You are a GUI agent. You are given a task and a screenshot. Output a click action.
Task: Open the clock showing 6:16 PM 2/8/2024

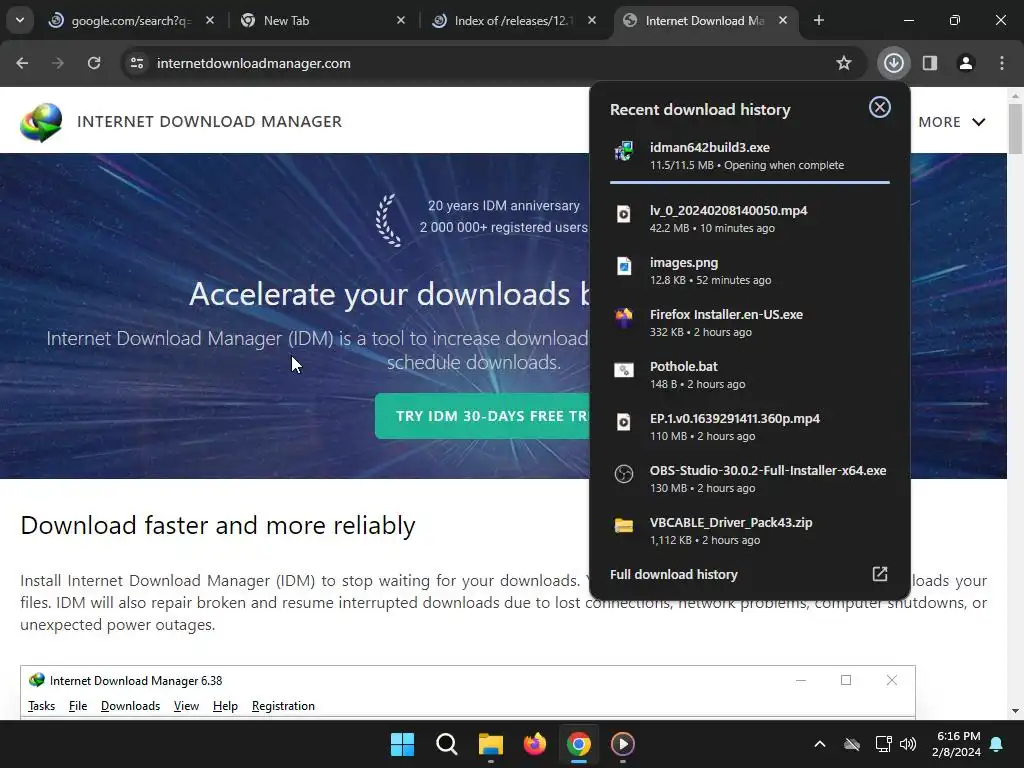click(956, 744)
